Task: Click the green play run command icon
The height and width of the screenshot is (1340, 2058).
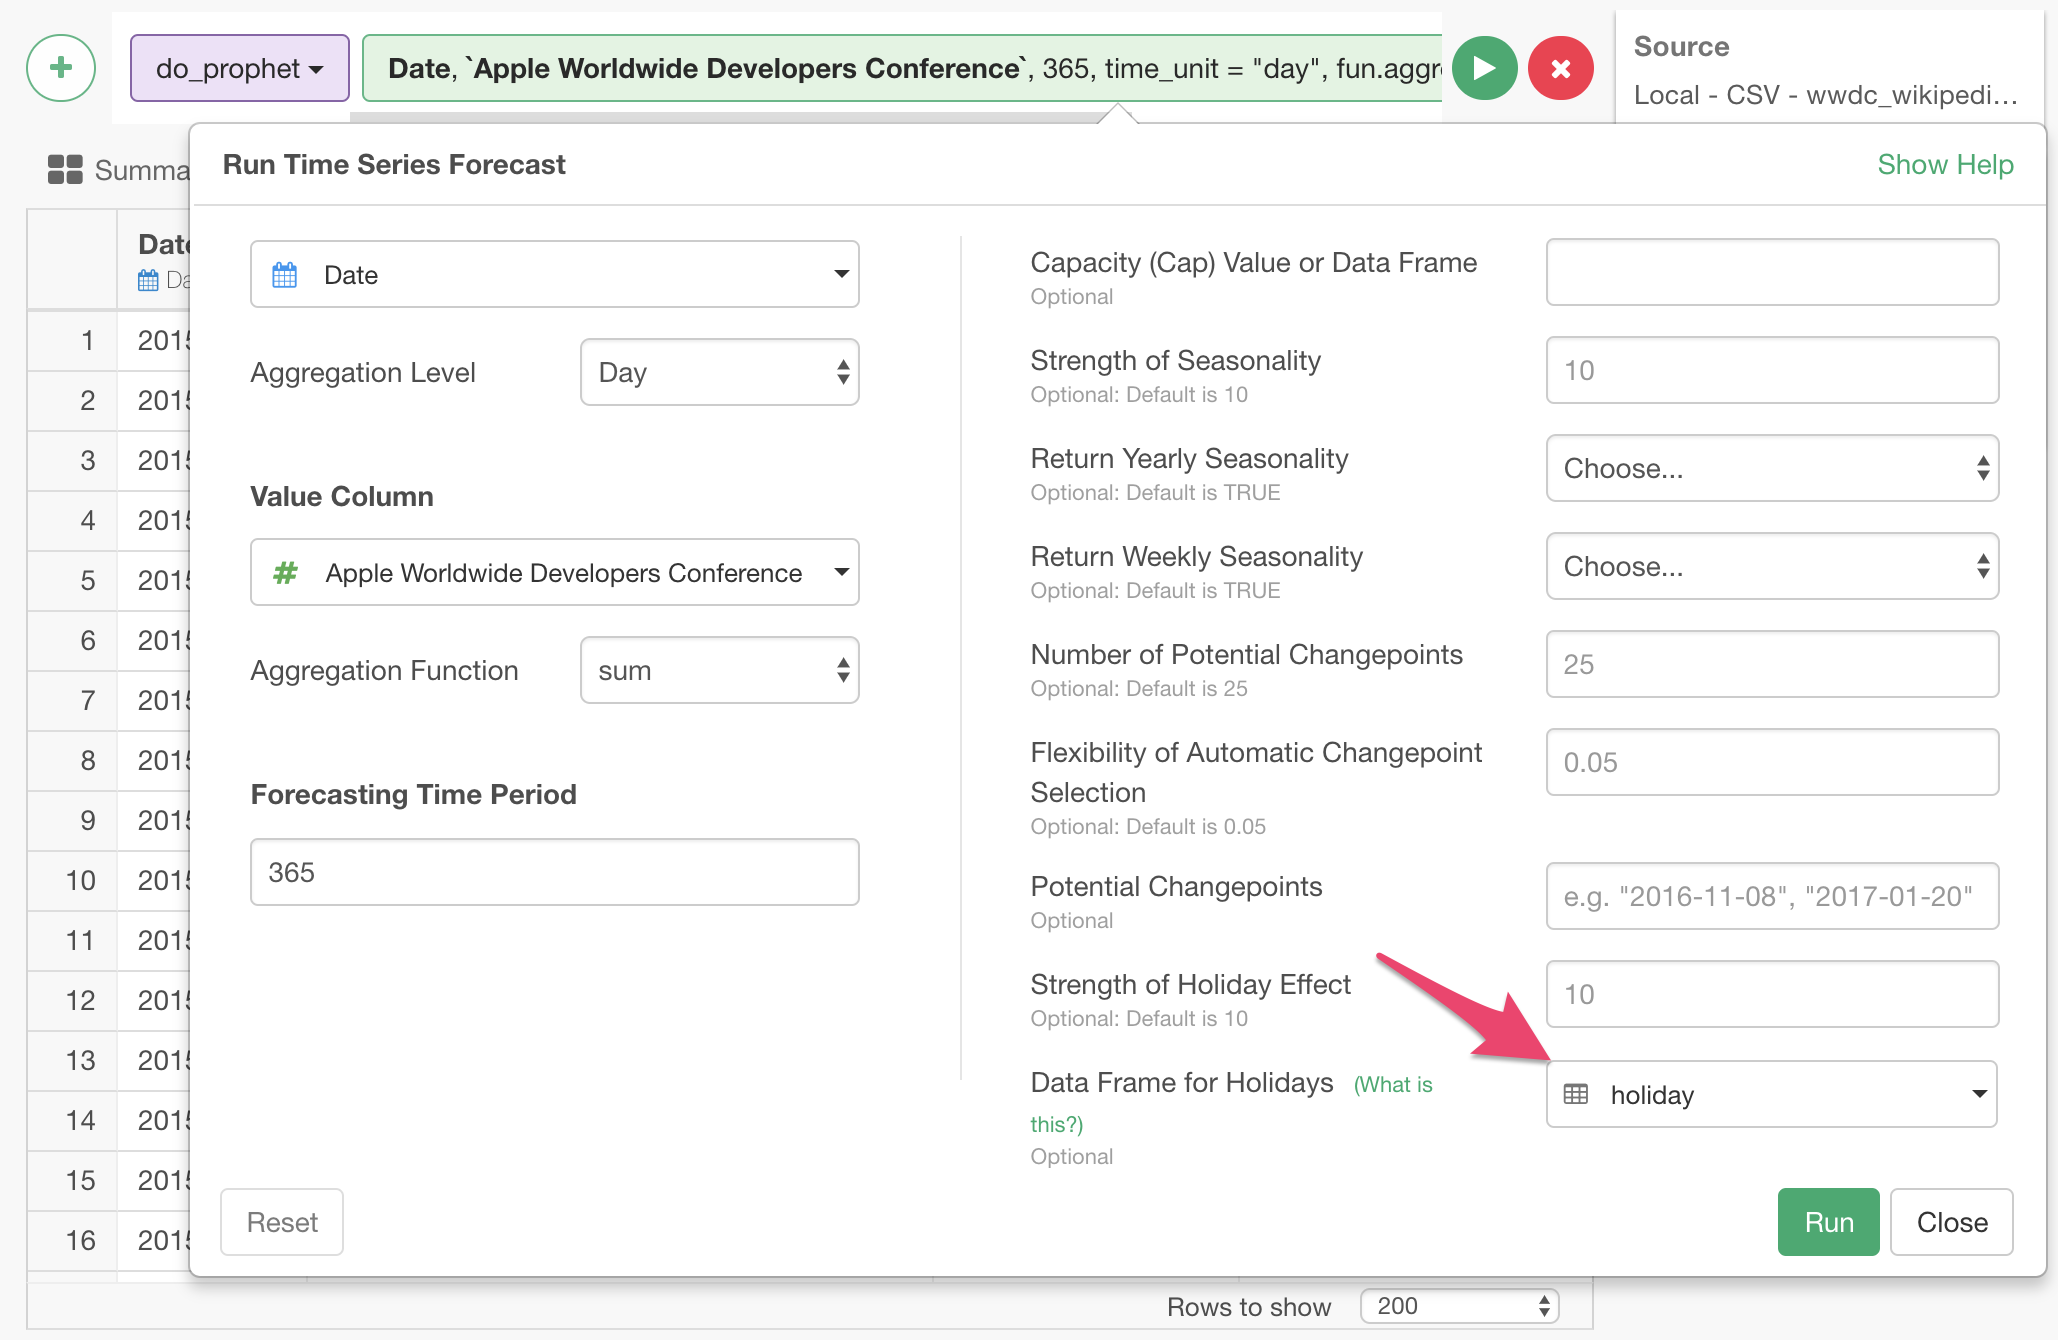Action: pos(1484,68)
